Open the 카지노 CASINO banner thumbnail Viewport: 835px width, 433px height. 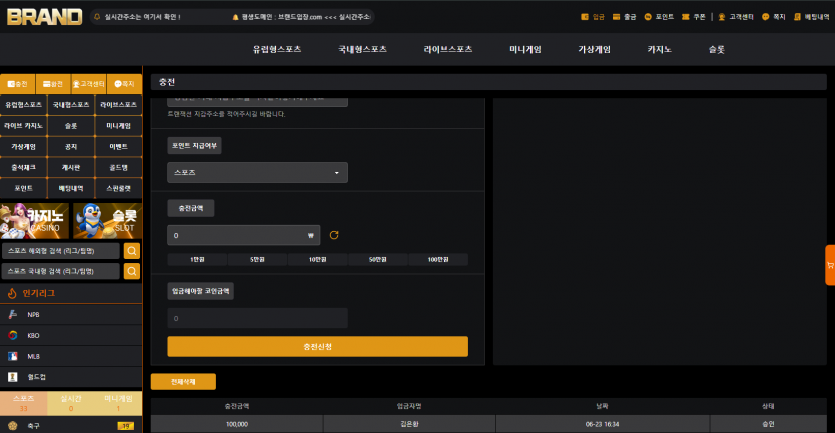pyautogui.click(x=35, y=220)
